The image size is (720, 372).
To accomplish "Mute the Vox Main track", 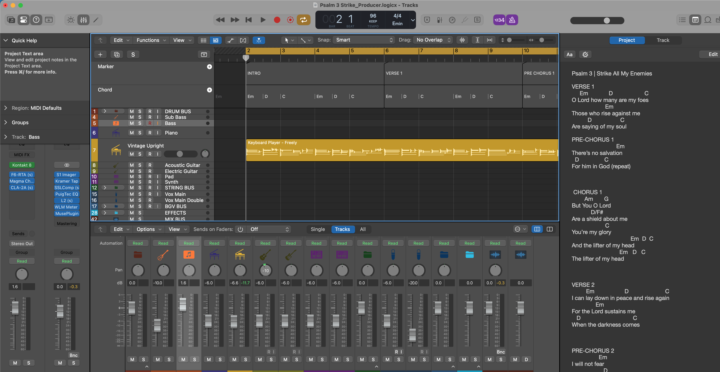I will pos(132,194).
